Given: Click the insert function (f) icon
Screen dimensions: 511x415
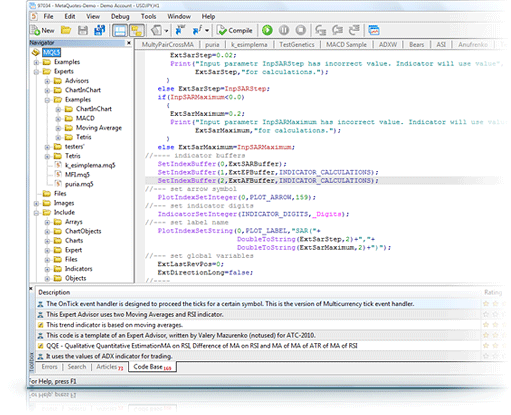Looking at the screenshot, I should (197, 30).
